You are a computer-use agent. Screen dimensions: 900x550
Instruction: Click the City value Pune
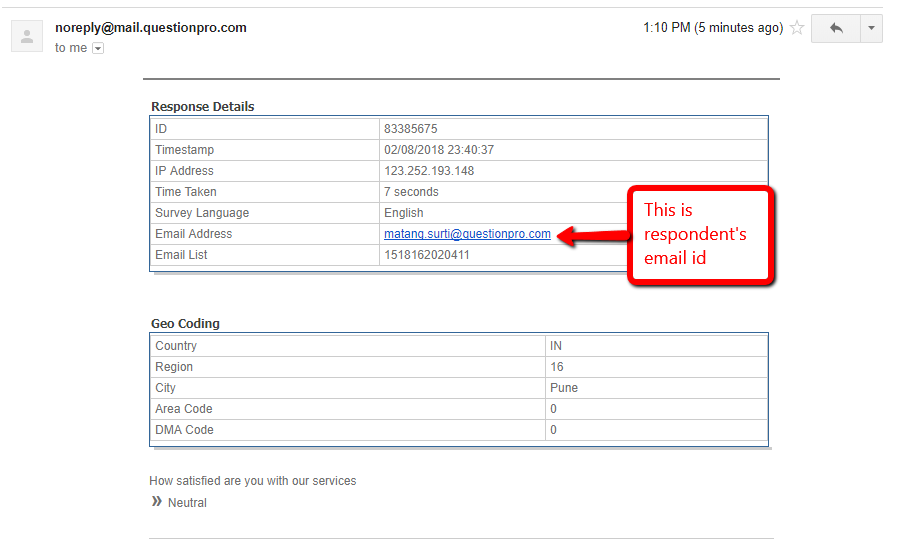pyautogui.click(x=564, y=388)
